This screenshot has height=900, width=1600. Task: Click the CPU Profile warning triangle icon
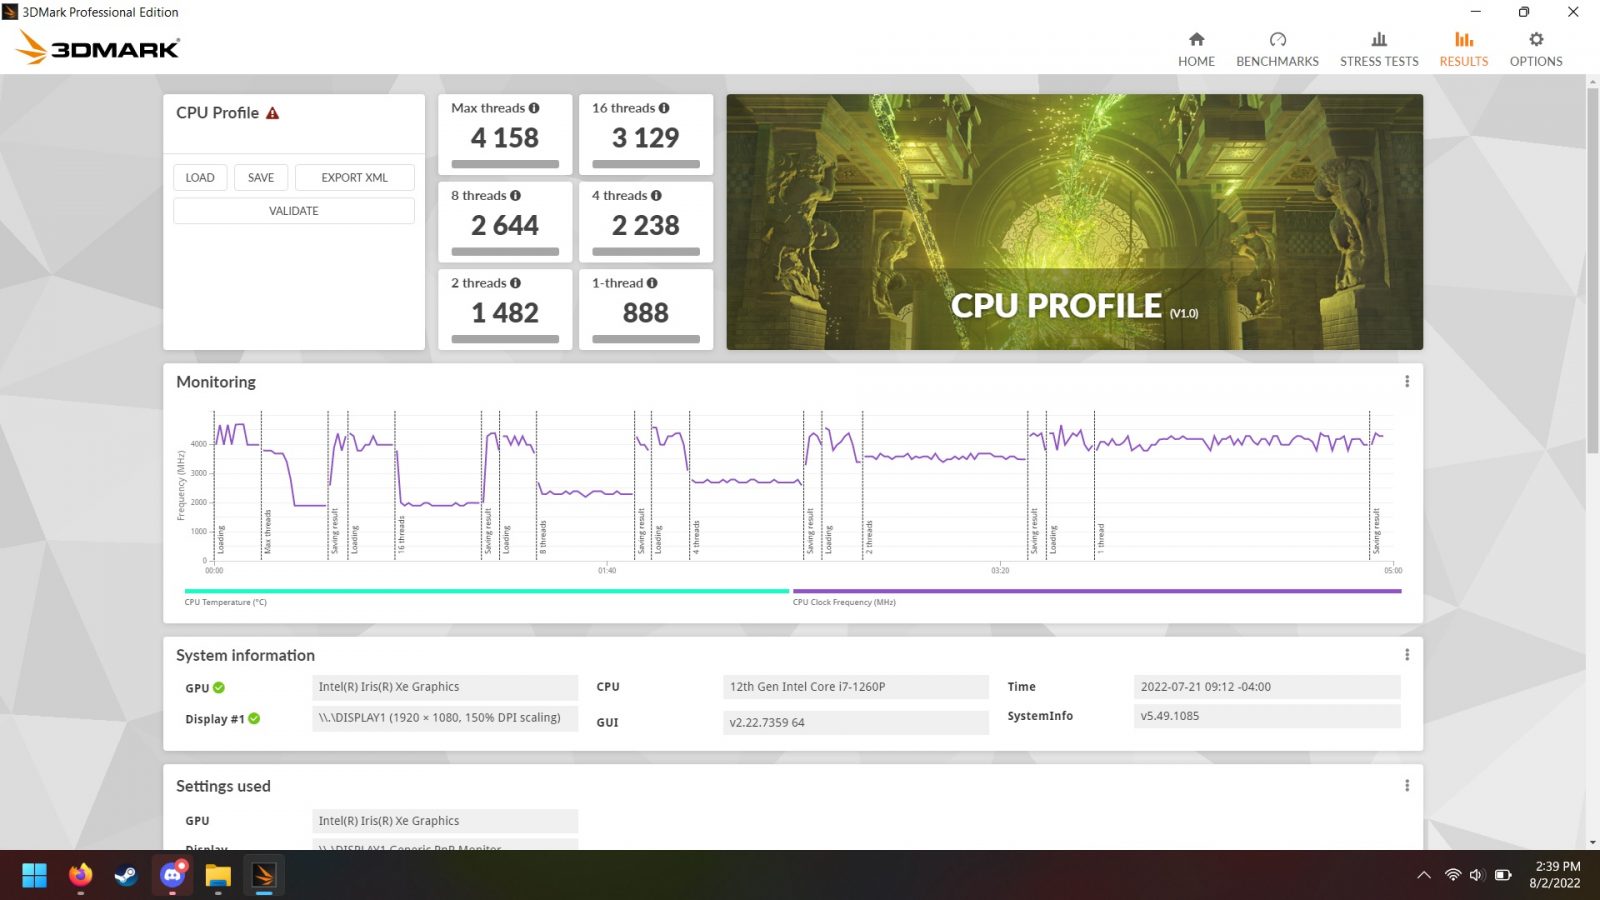(272, 113)
